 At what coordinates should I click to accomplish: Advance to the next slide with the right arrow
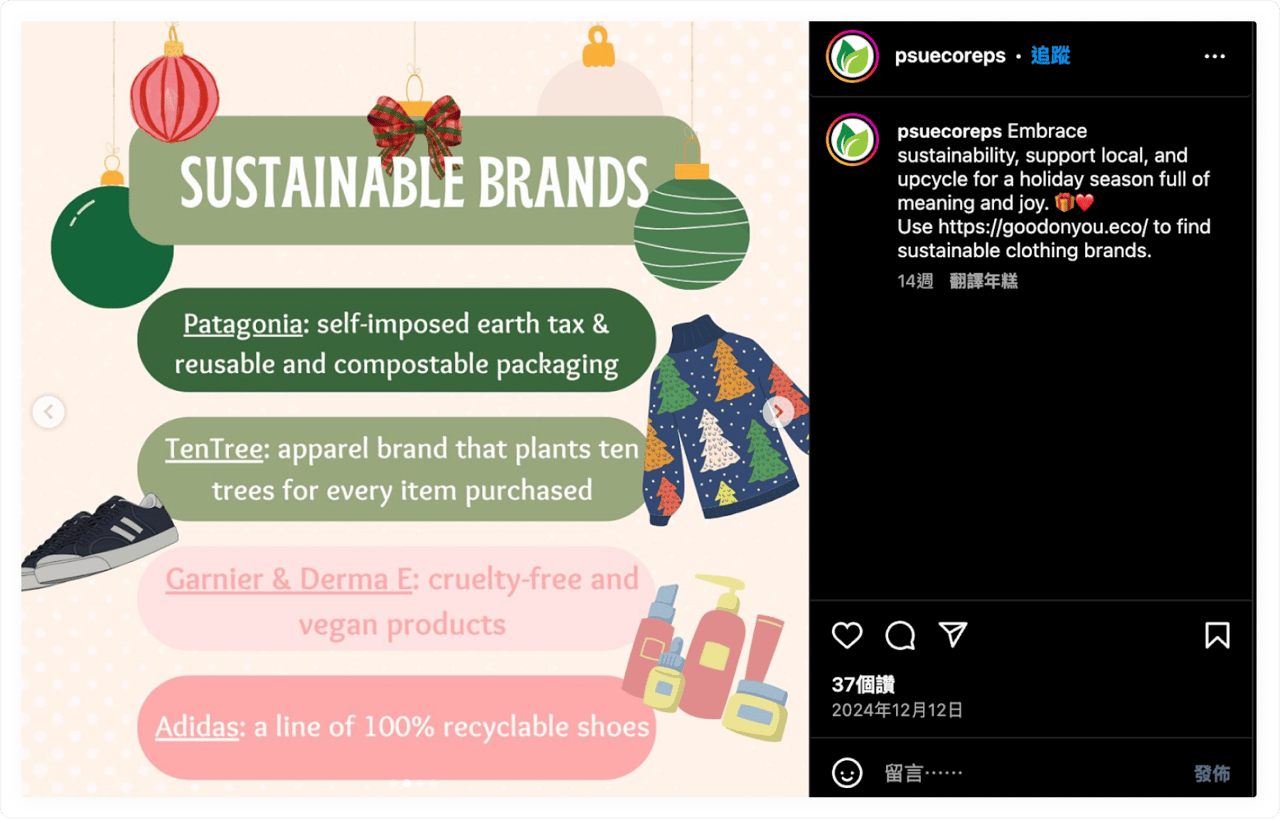click(778, 411)
